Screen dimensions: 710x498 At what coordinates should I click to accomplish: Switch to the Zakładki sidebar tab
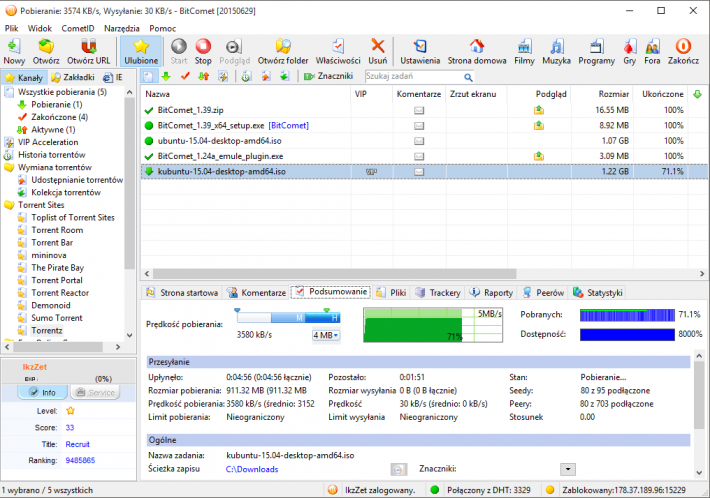tap(73, 77)
